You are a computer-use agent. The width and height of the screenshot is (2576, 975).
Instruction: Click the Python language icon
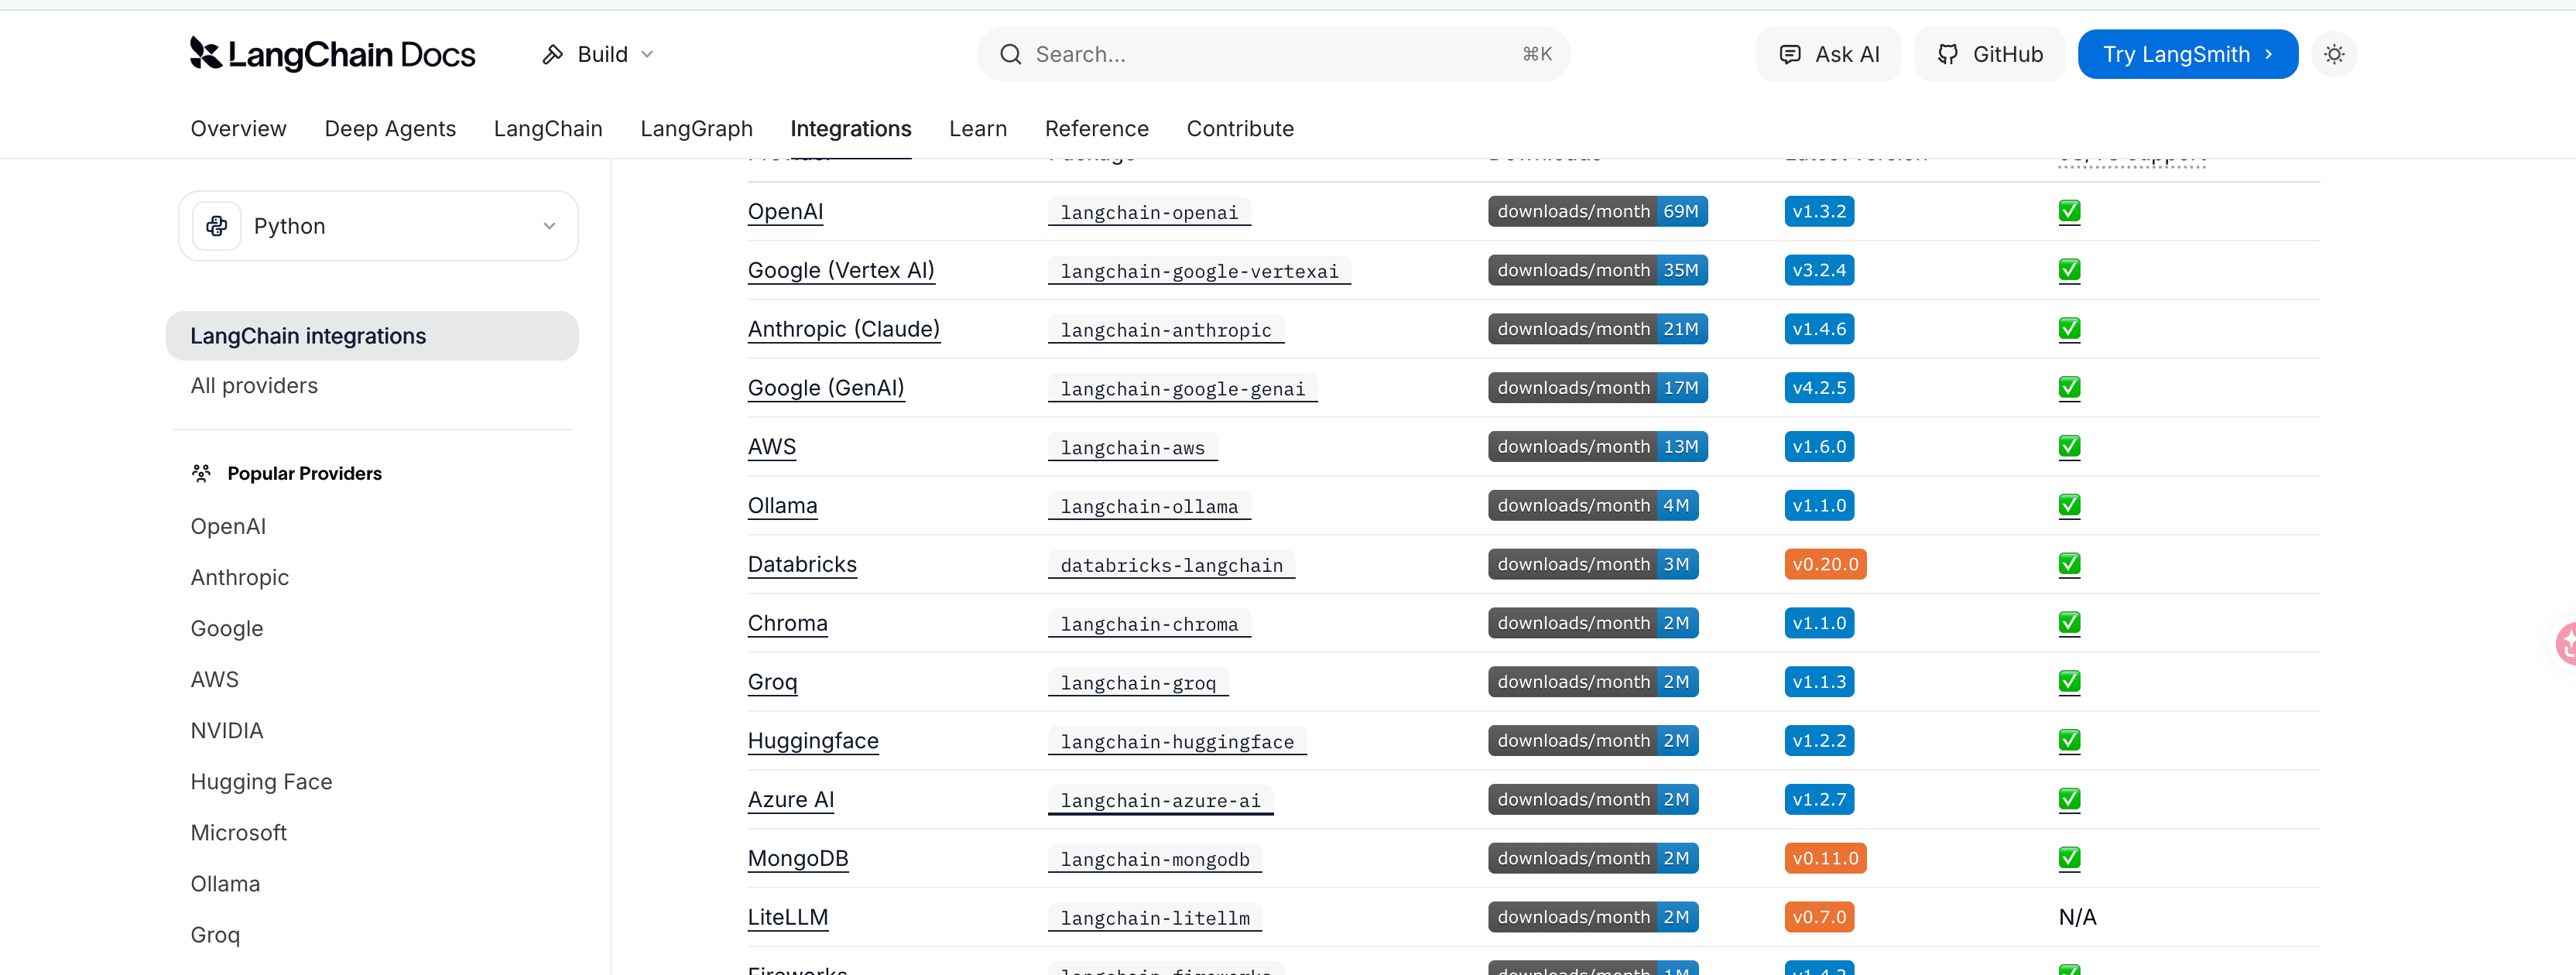click(217, 226)
